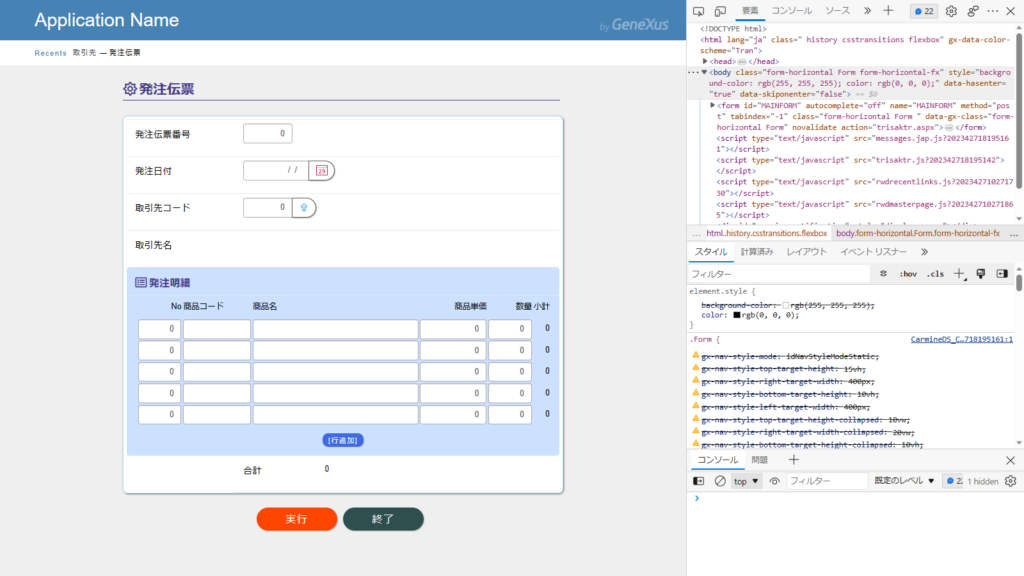Click the lookup arrow beside 取引先コード
Screen dimensions: 1024x576
click(x=304, y=208)
